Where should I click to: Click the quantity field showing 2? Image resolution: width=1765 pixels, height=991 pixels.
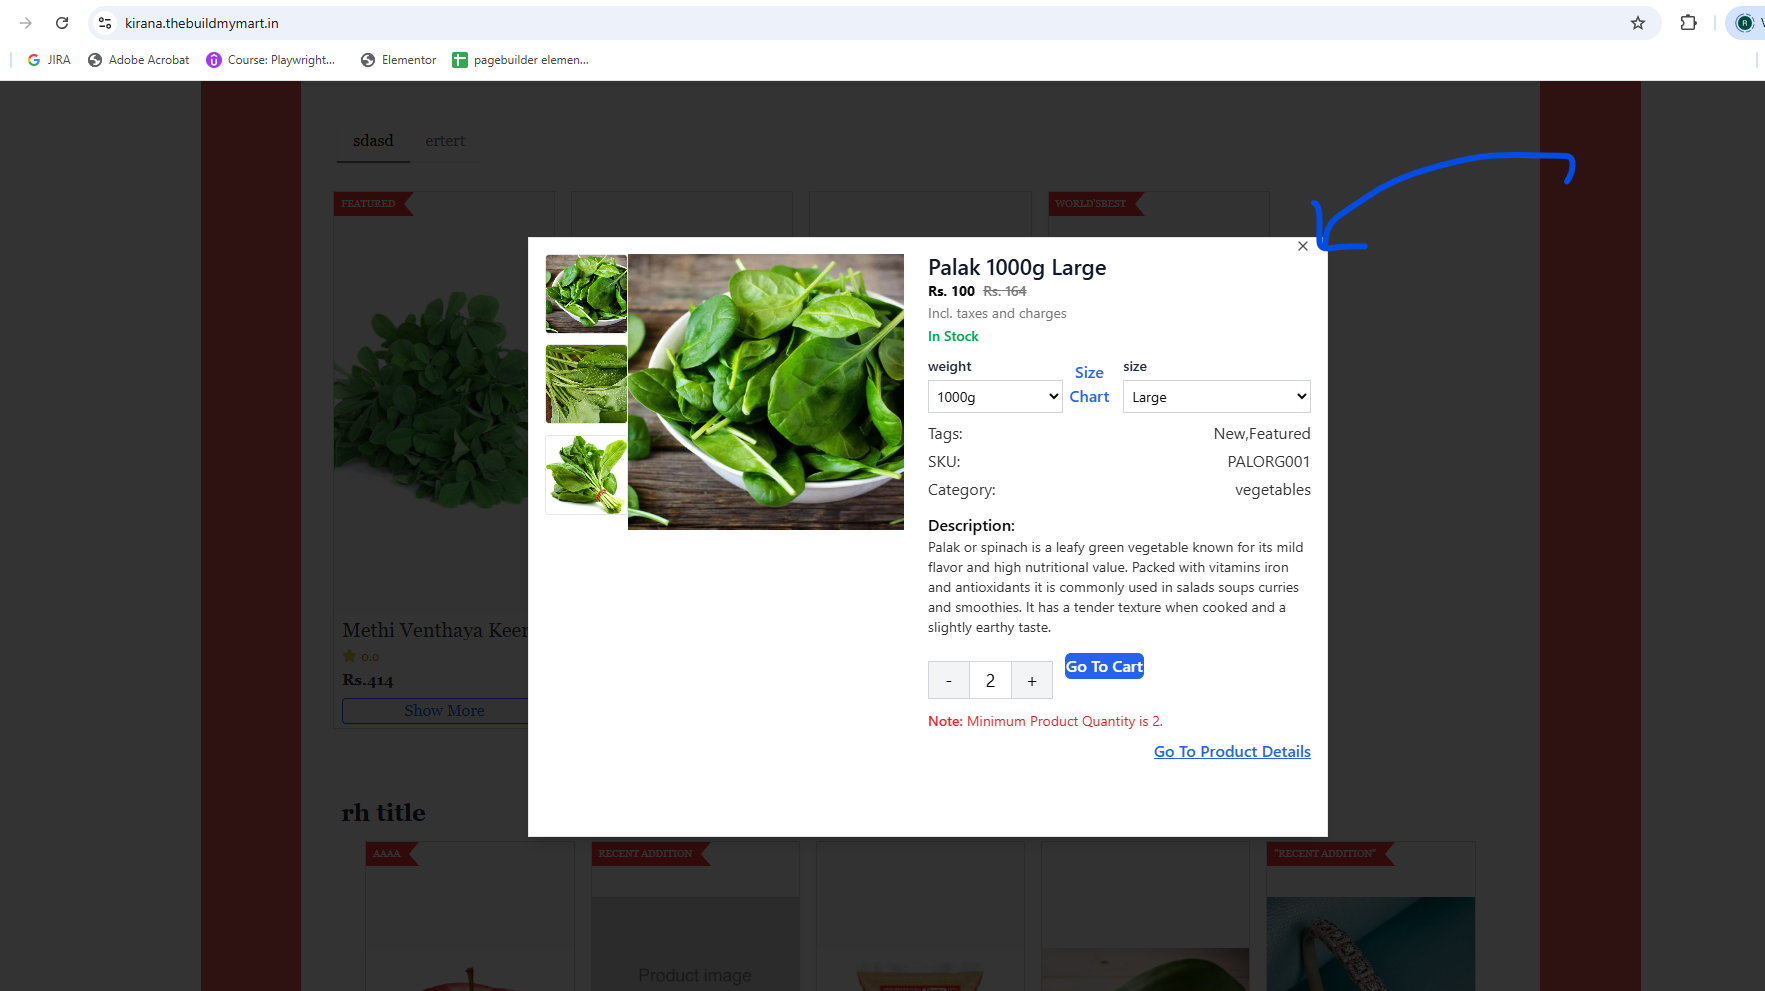point(990,680)
